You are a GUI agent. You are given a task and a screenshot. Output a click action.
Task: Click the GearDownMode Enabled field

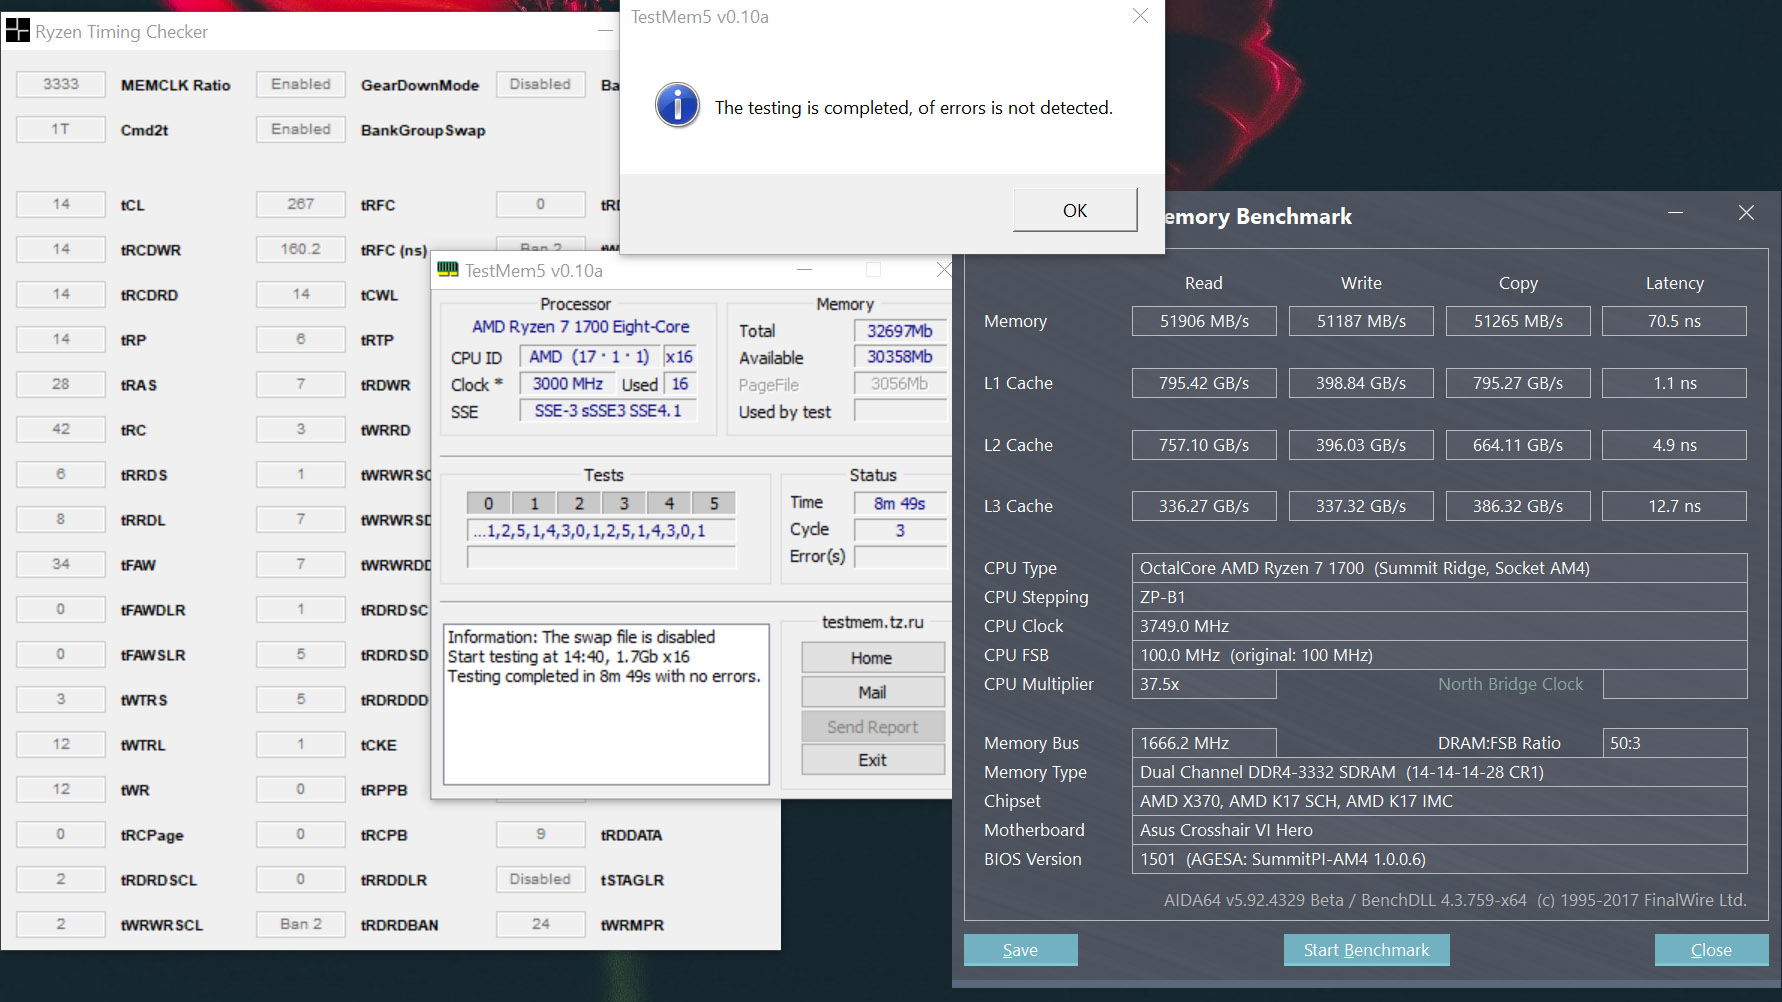(301, 84)
